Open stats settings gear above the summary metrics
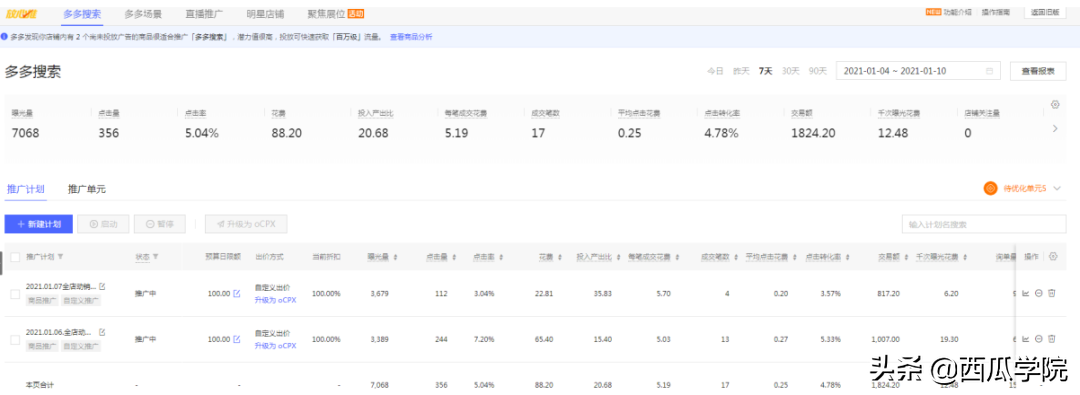 (1055, 105)
